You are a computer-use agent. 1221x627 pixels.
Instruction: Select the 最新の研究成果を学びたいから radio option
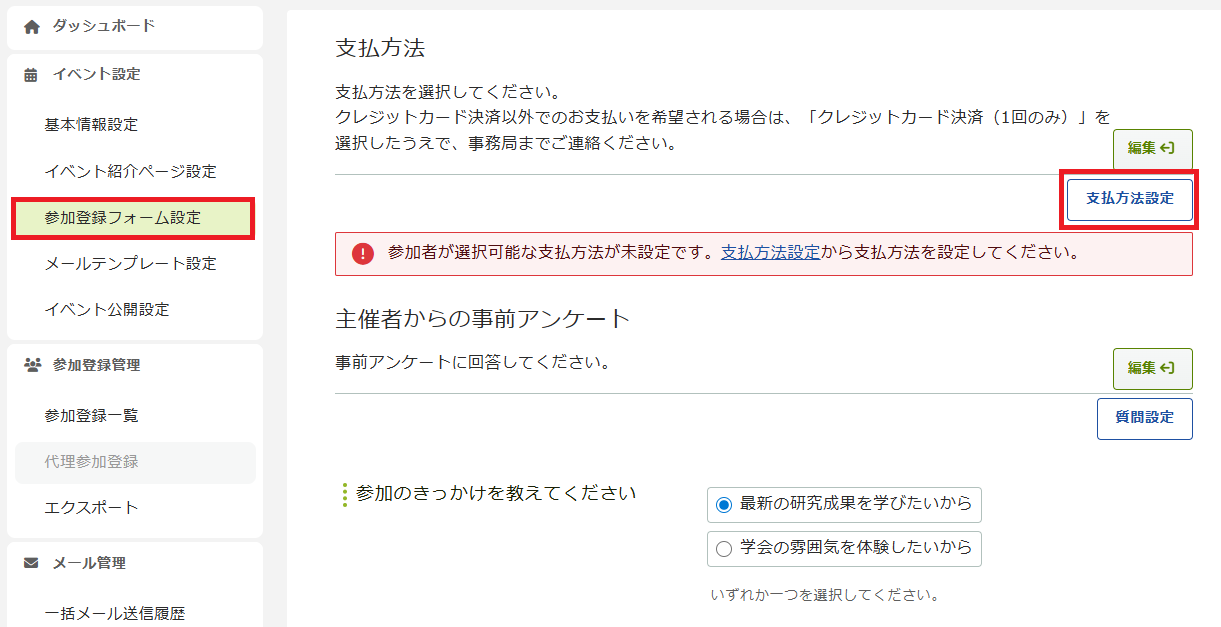[x=725, y=505]
